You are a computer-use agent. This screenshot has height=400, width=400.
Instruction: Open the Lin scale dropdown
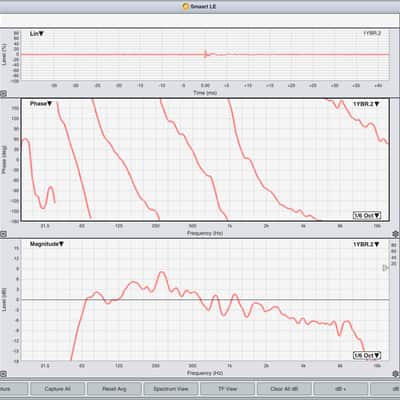37,34
